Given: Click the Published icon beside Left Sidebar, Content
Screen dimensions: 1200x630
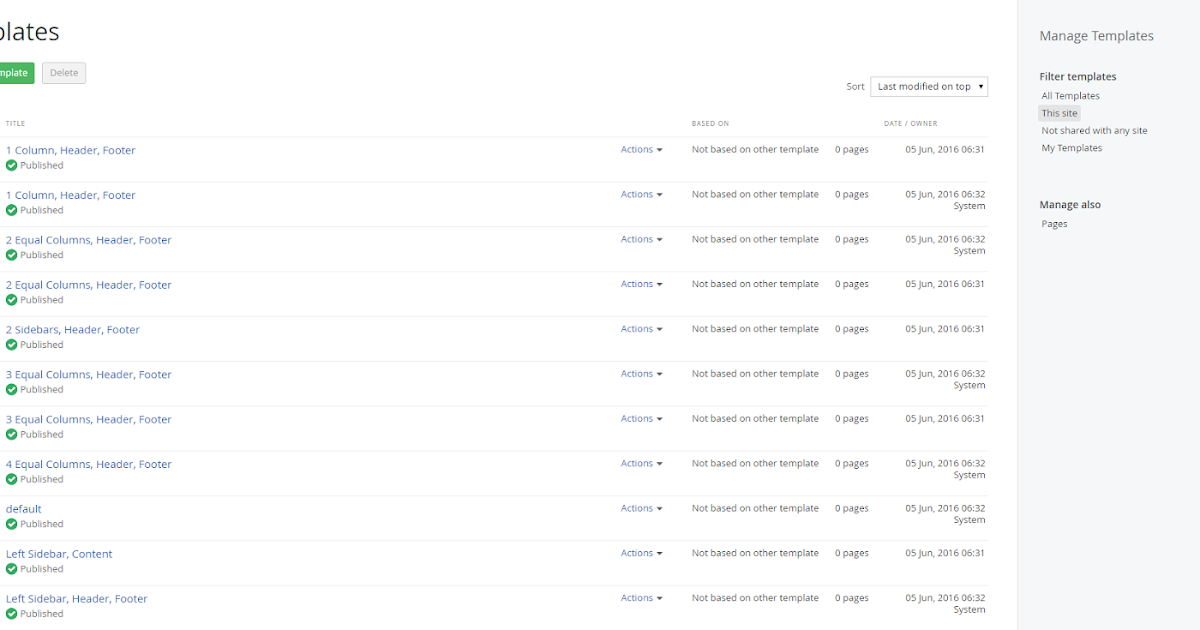Looking at the screenshot, I should pos(9,568).
